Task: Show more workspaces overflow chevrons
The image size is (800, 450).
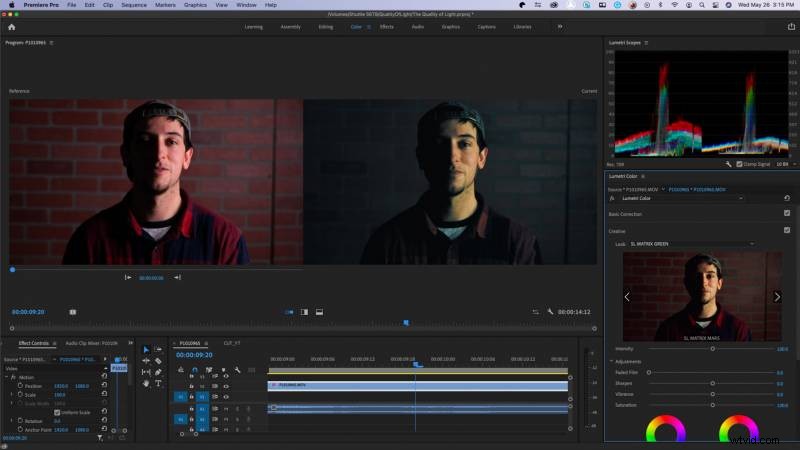Action: coord(560,27)
